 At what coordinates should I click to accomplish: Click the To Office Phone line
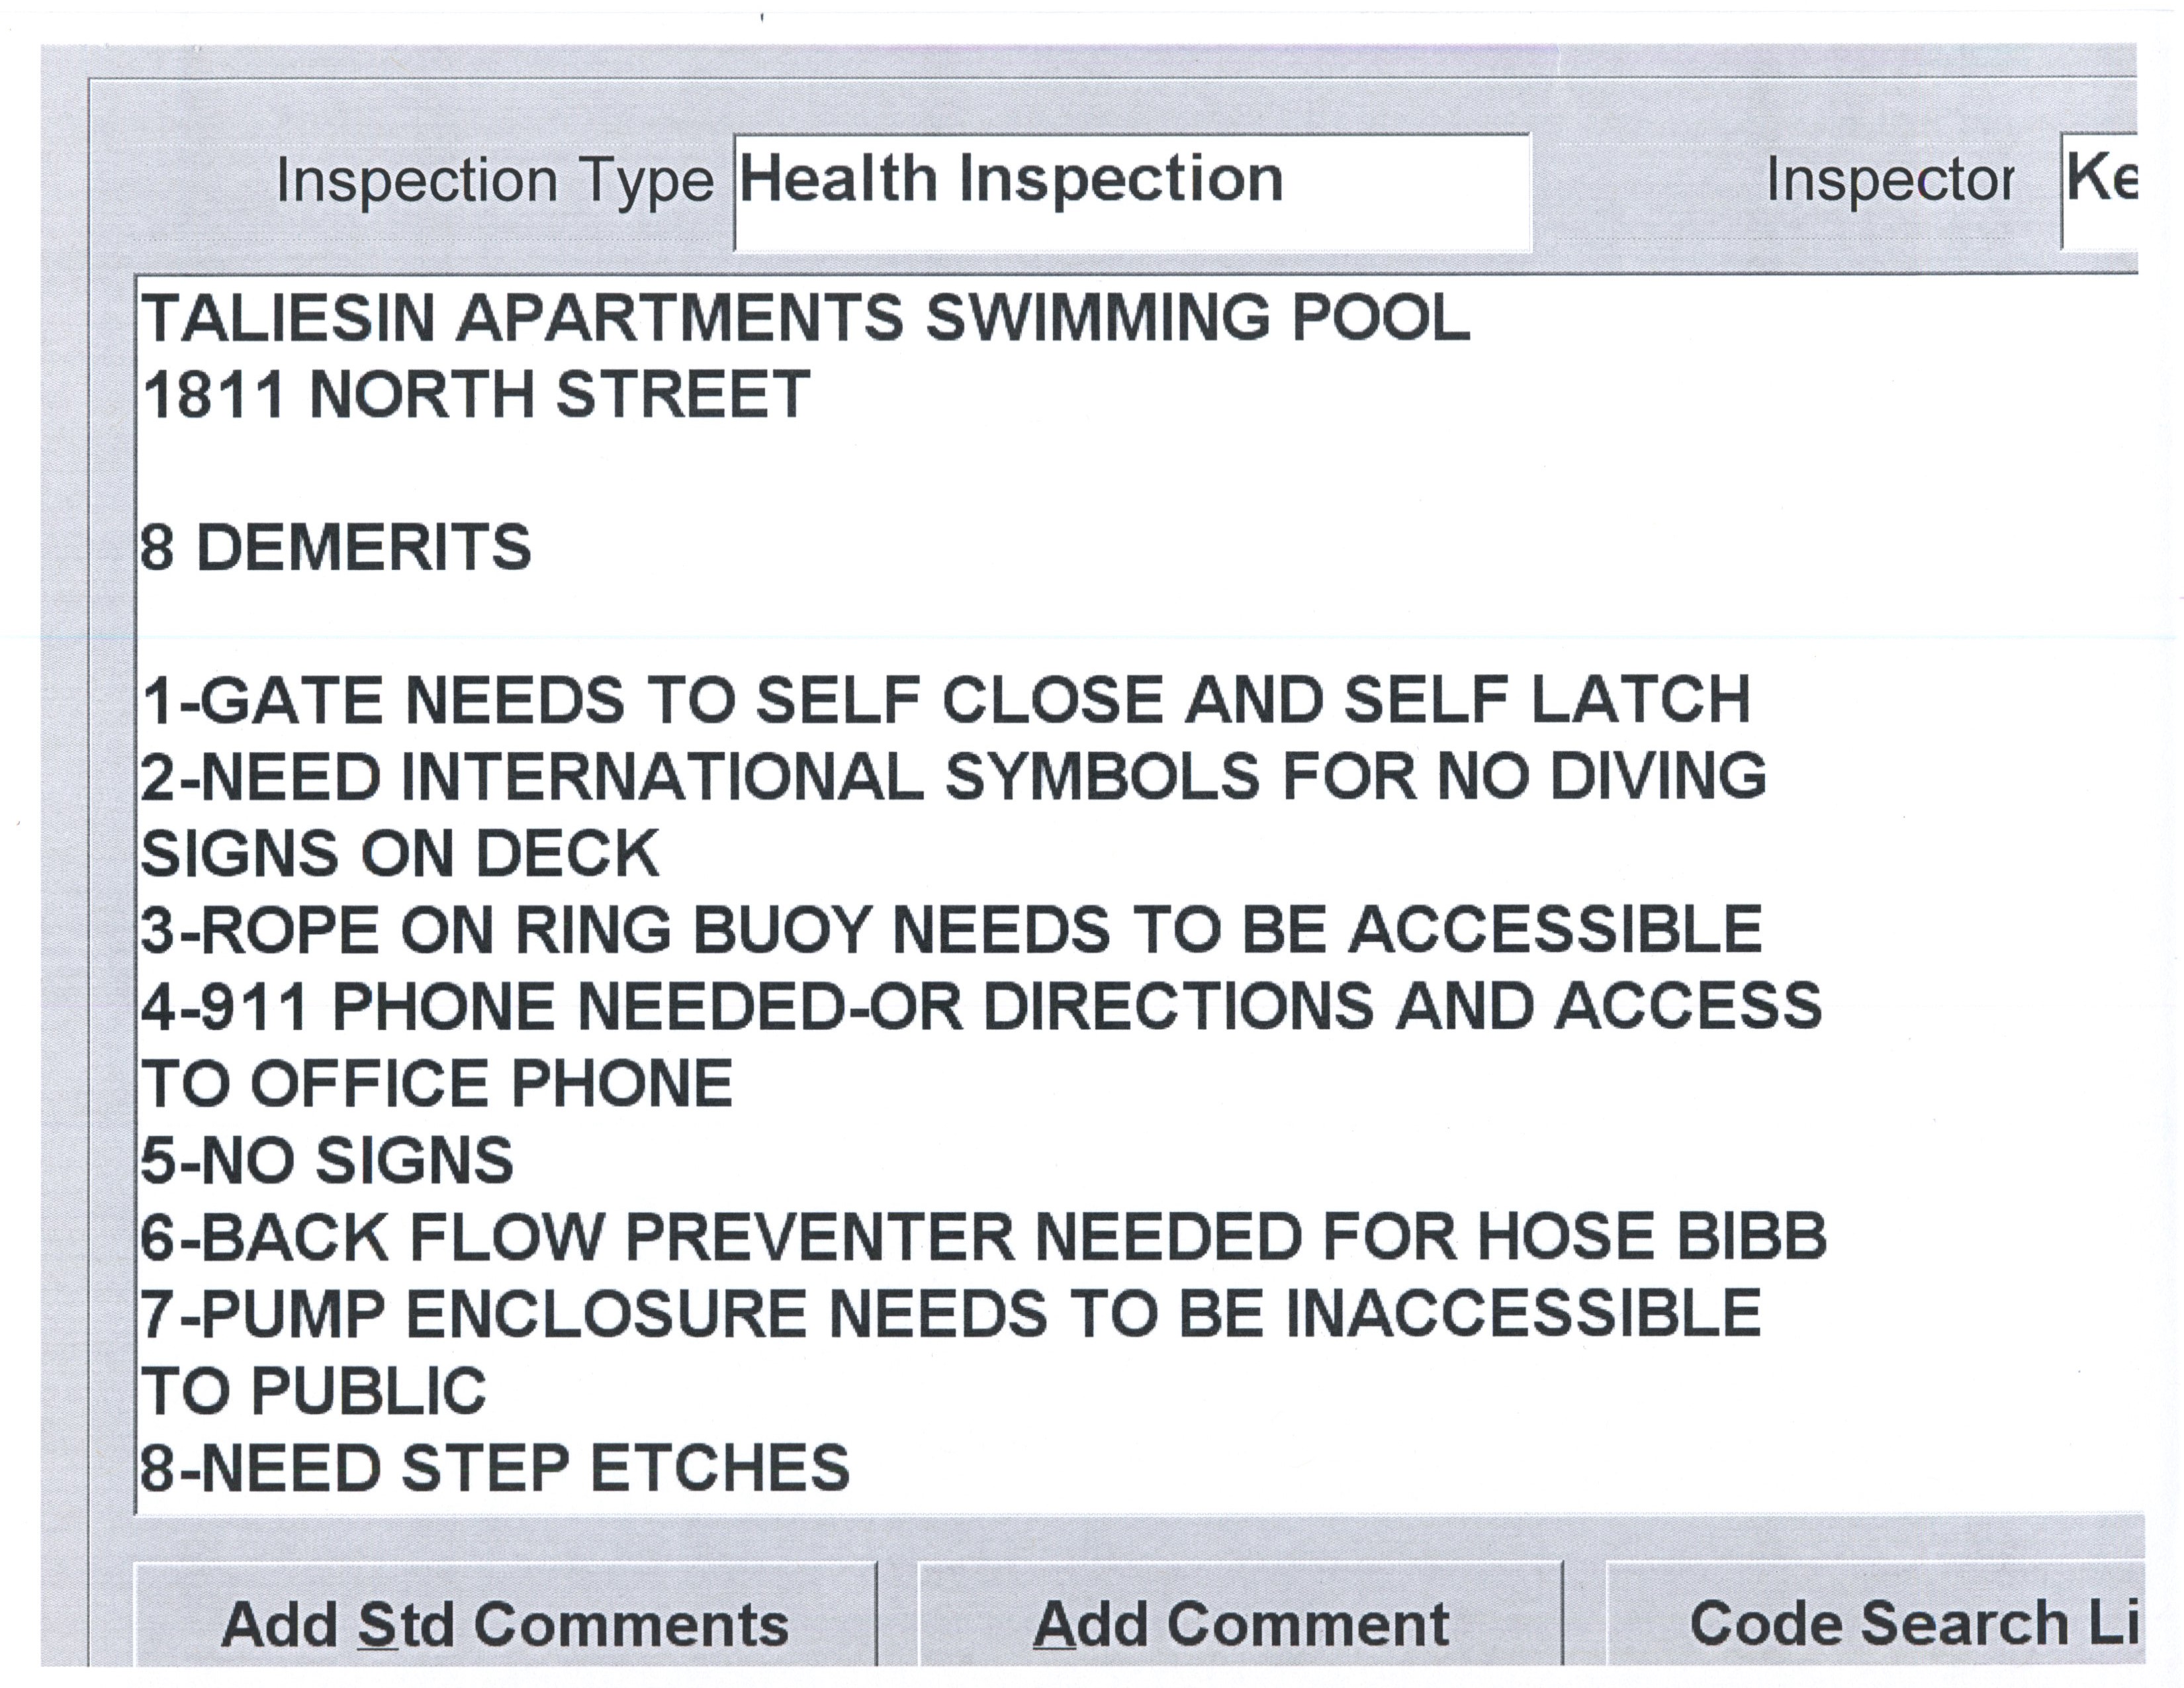[x=437, y=1084]
